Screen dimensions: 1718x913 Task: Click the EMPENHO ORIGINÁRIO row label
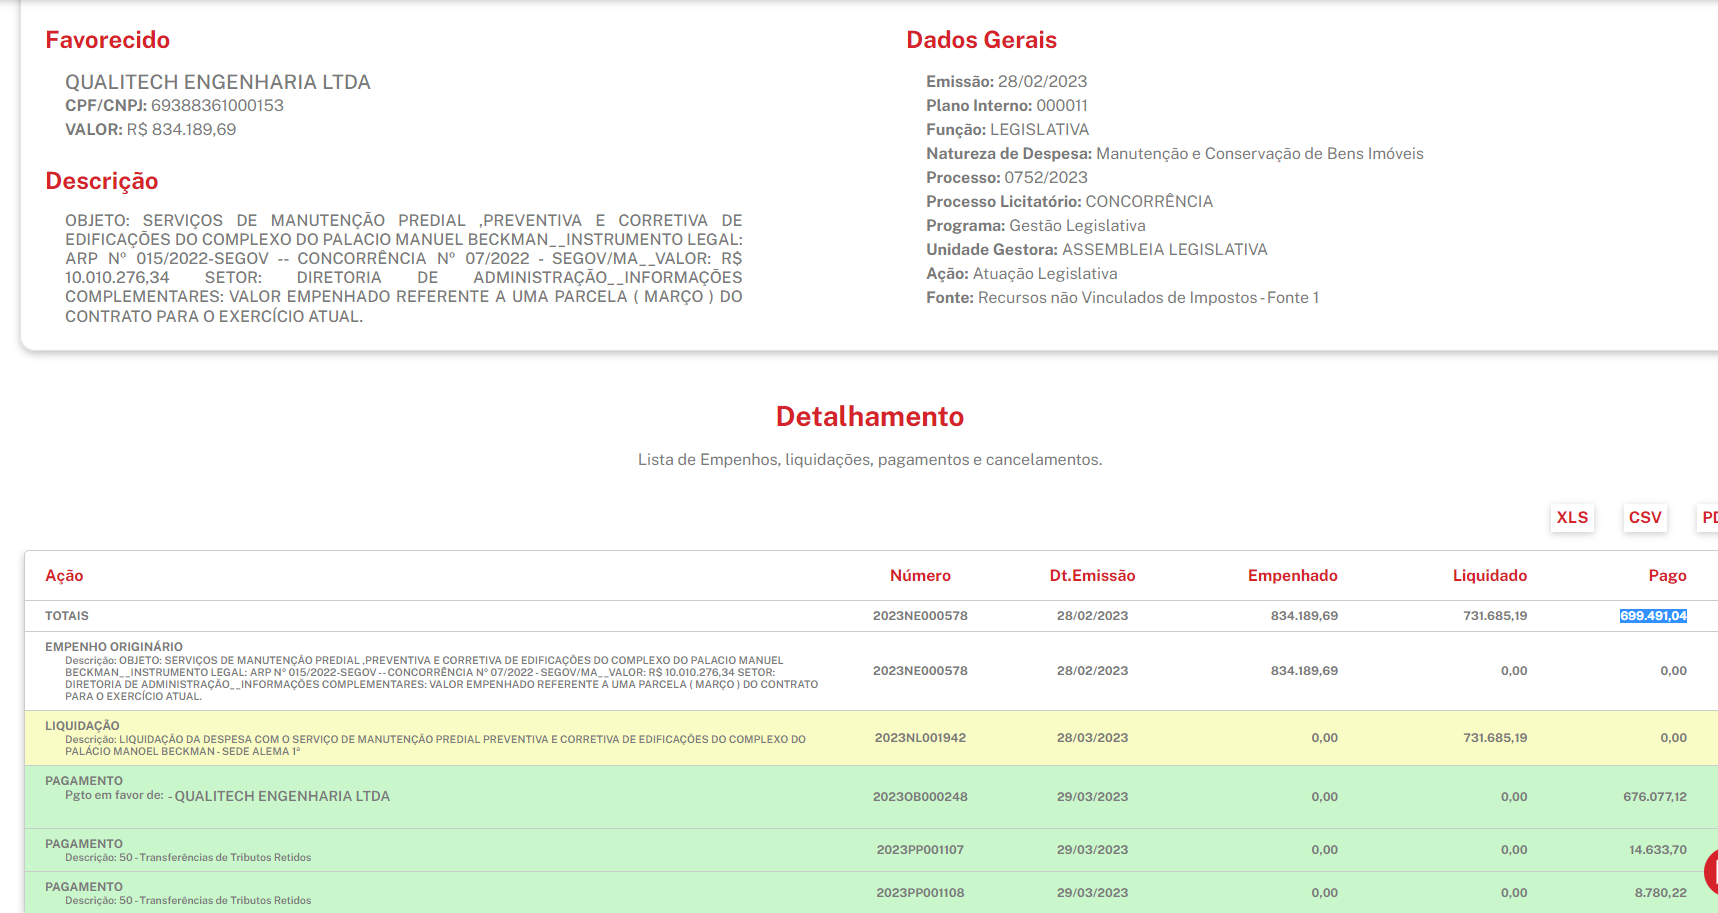(114, 647)
